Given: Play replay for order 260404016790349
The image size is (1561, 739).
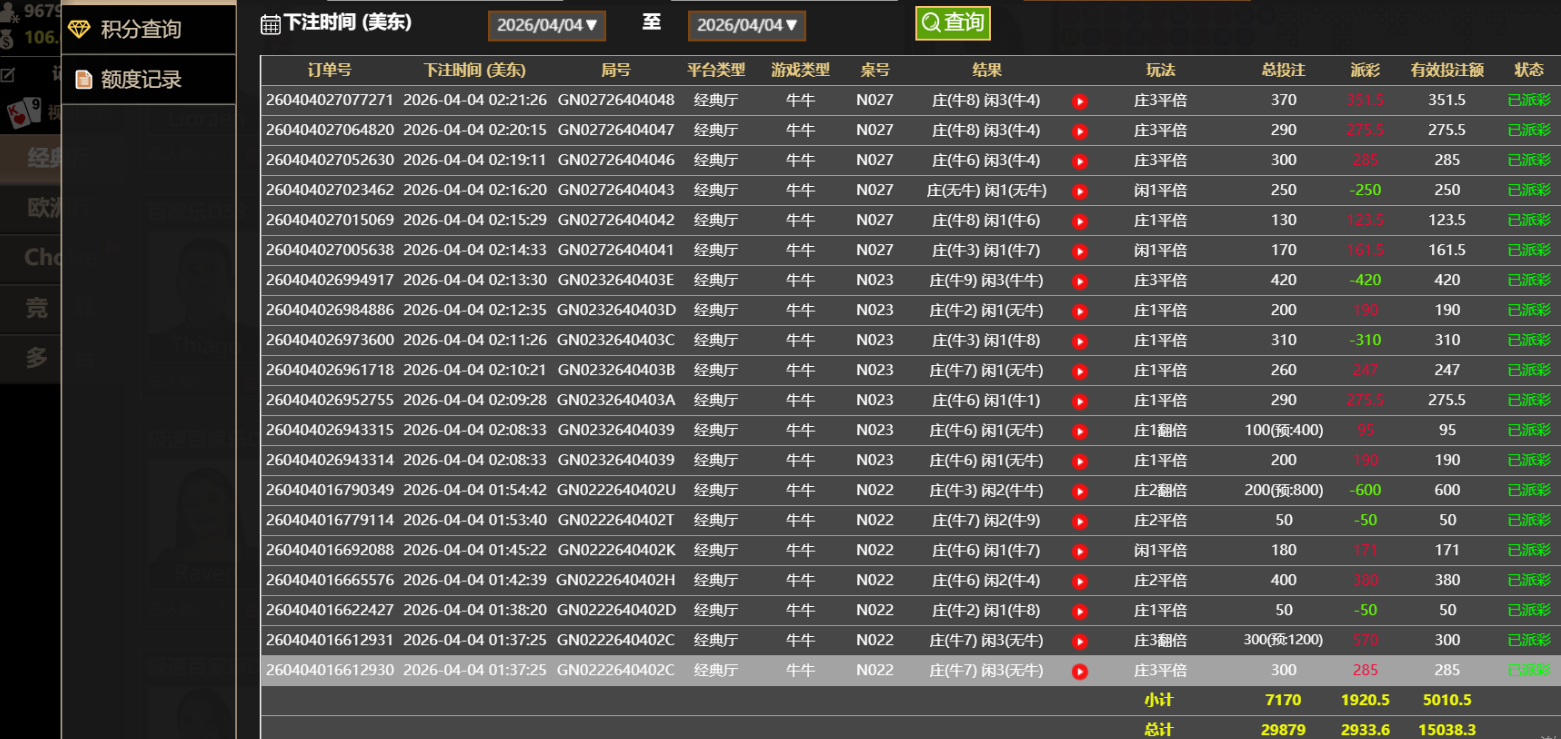Looking at the screenshot, I should [x=1080, y=491].
